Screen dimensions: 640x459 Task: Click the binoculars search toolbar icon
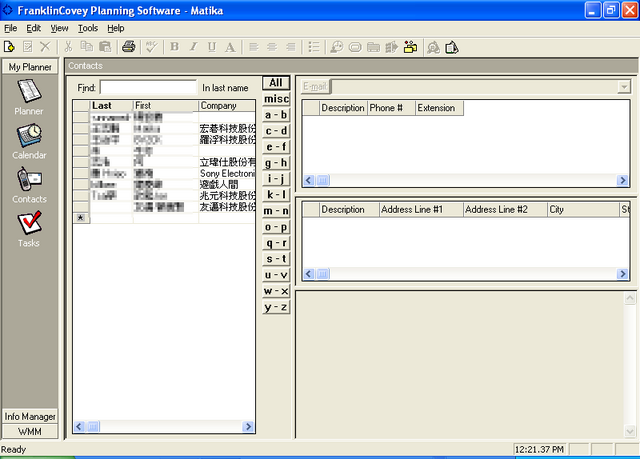point(433,47)
